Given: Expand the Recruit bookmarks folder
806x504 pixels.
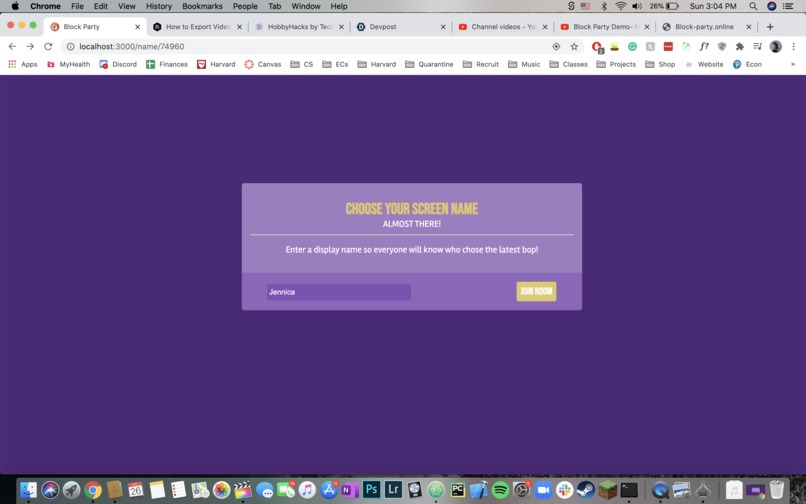Looking at the screenshot, I should tap(481, 64).
